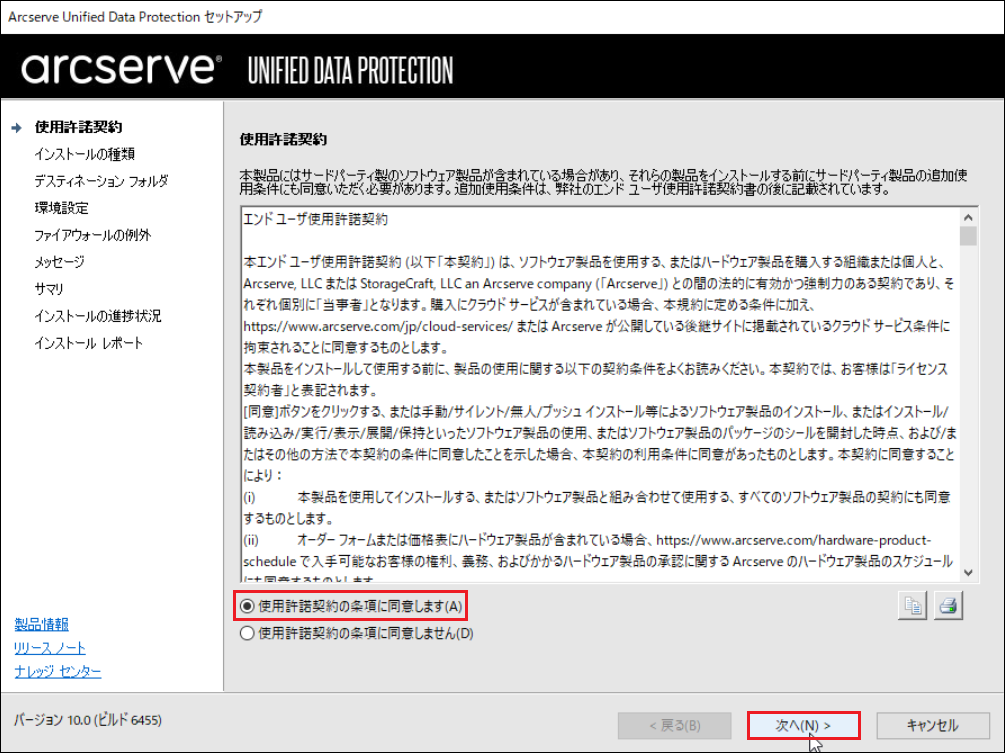Click the cloud-services URL in license text

point(378,326)
